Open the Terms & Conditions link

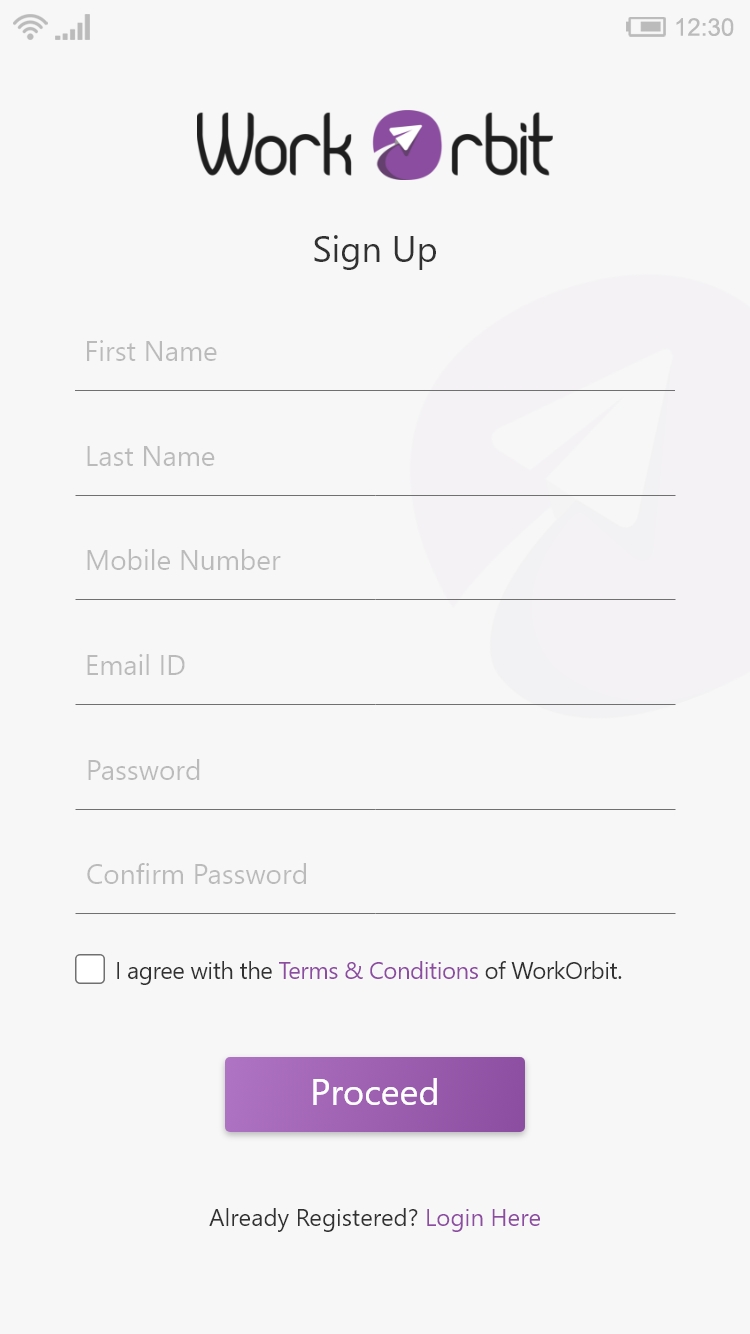click(378, 971)
